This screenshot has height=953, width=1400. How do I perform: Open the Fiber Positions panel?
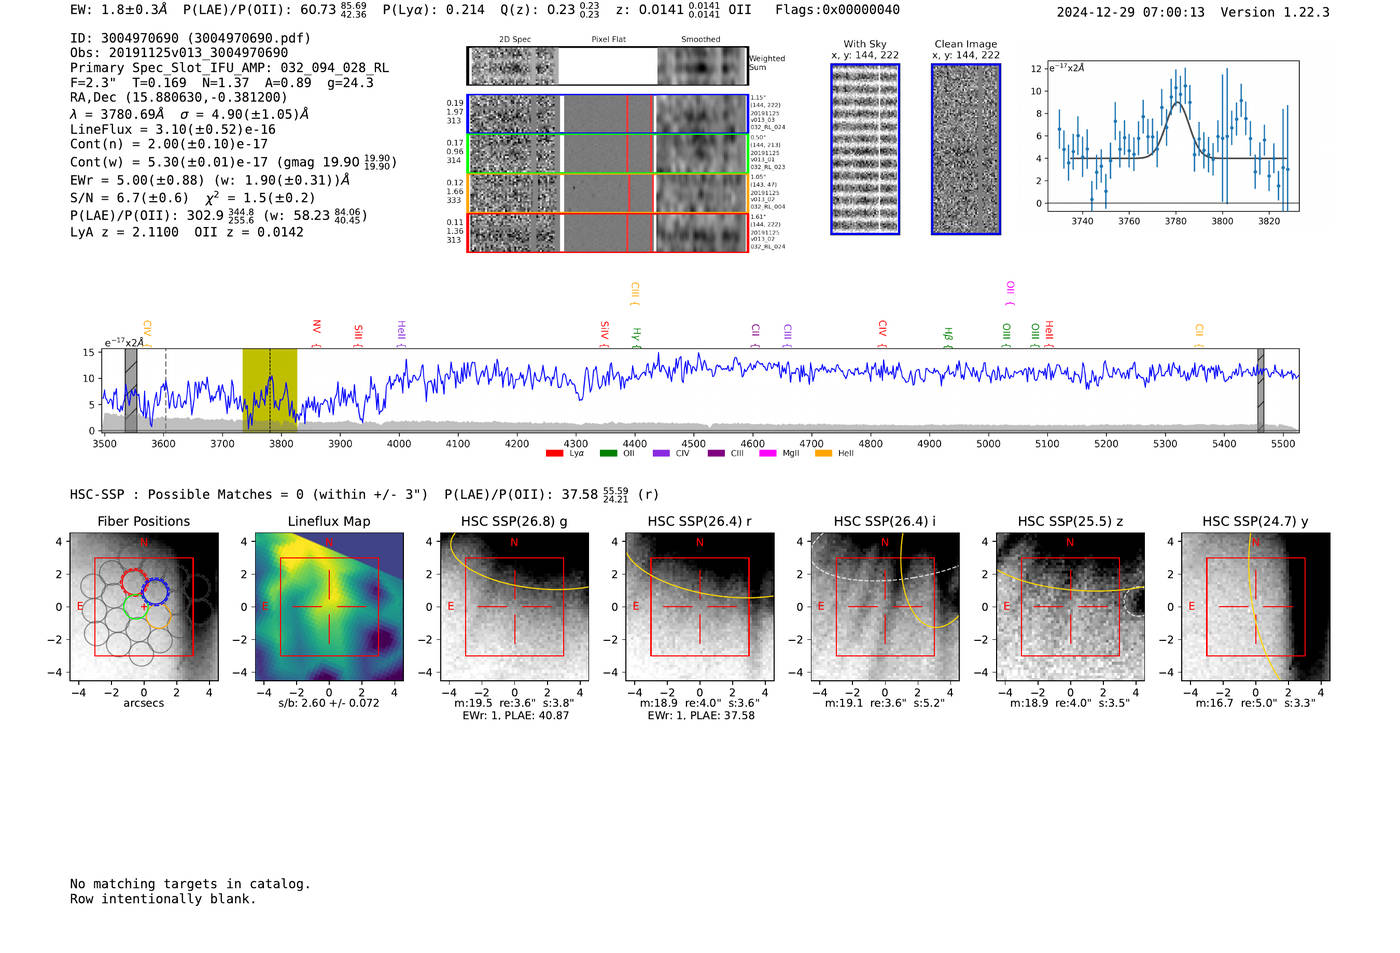pyautogui.click(x=144, y=607)
